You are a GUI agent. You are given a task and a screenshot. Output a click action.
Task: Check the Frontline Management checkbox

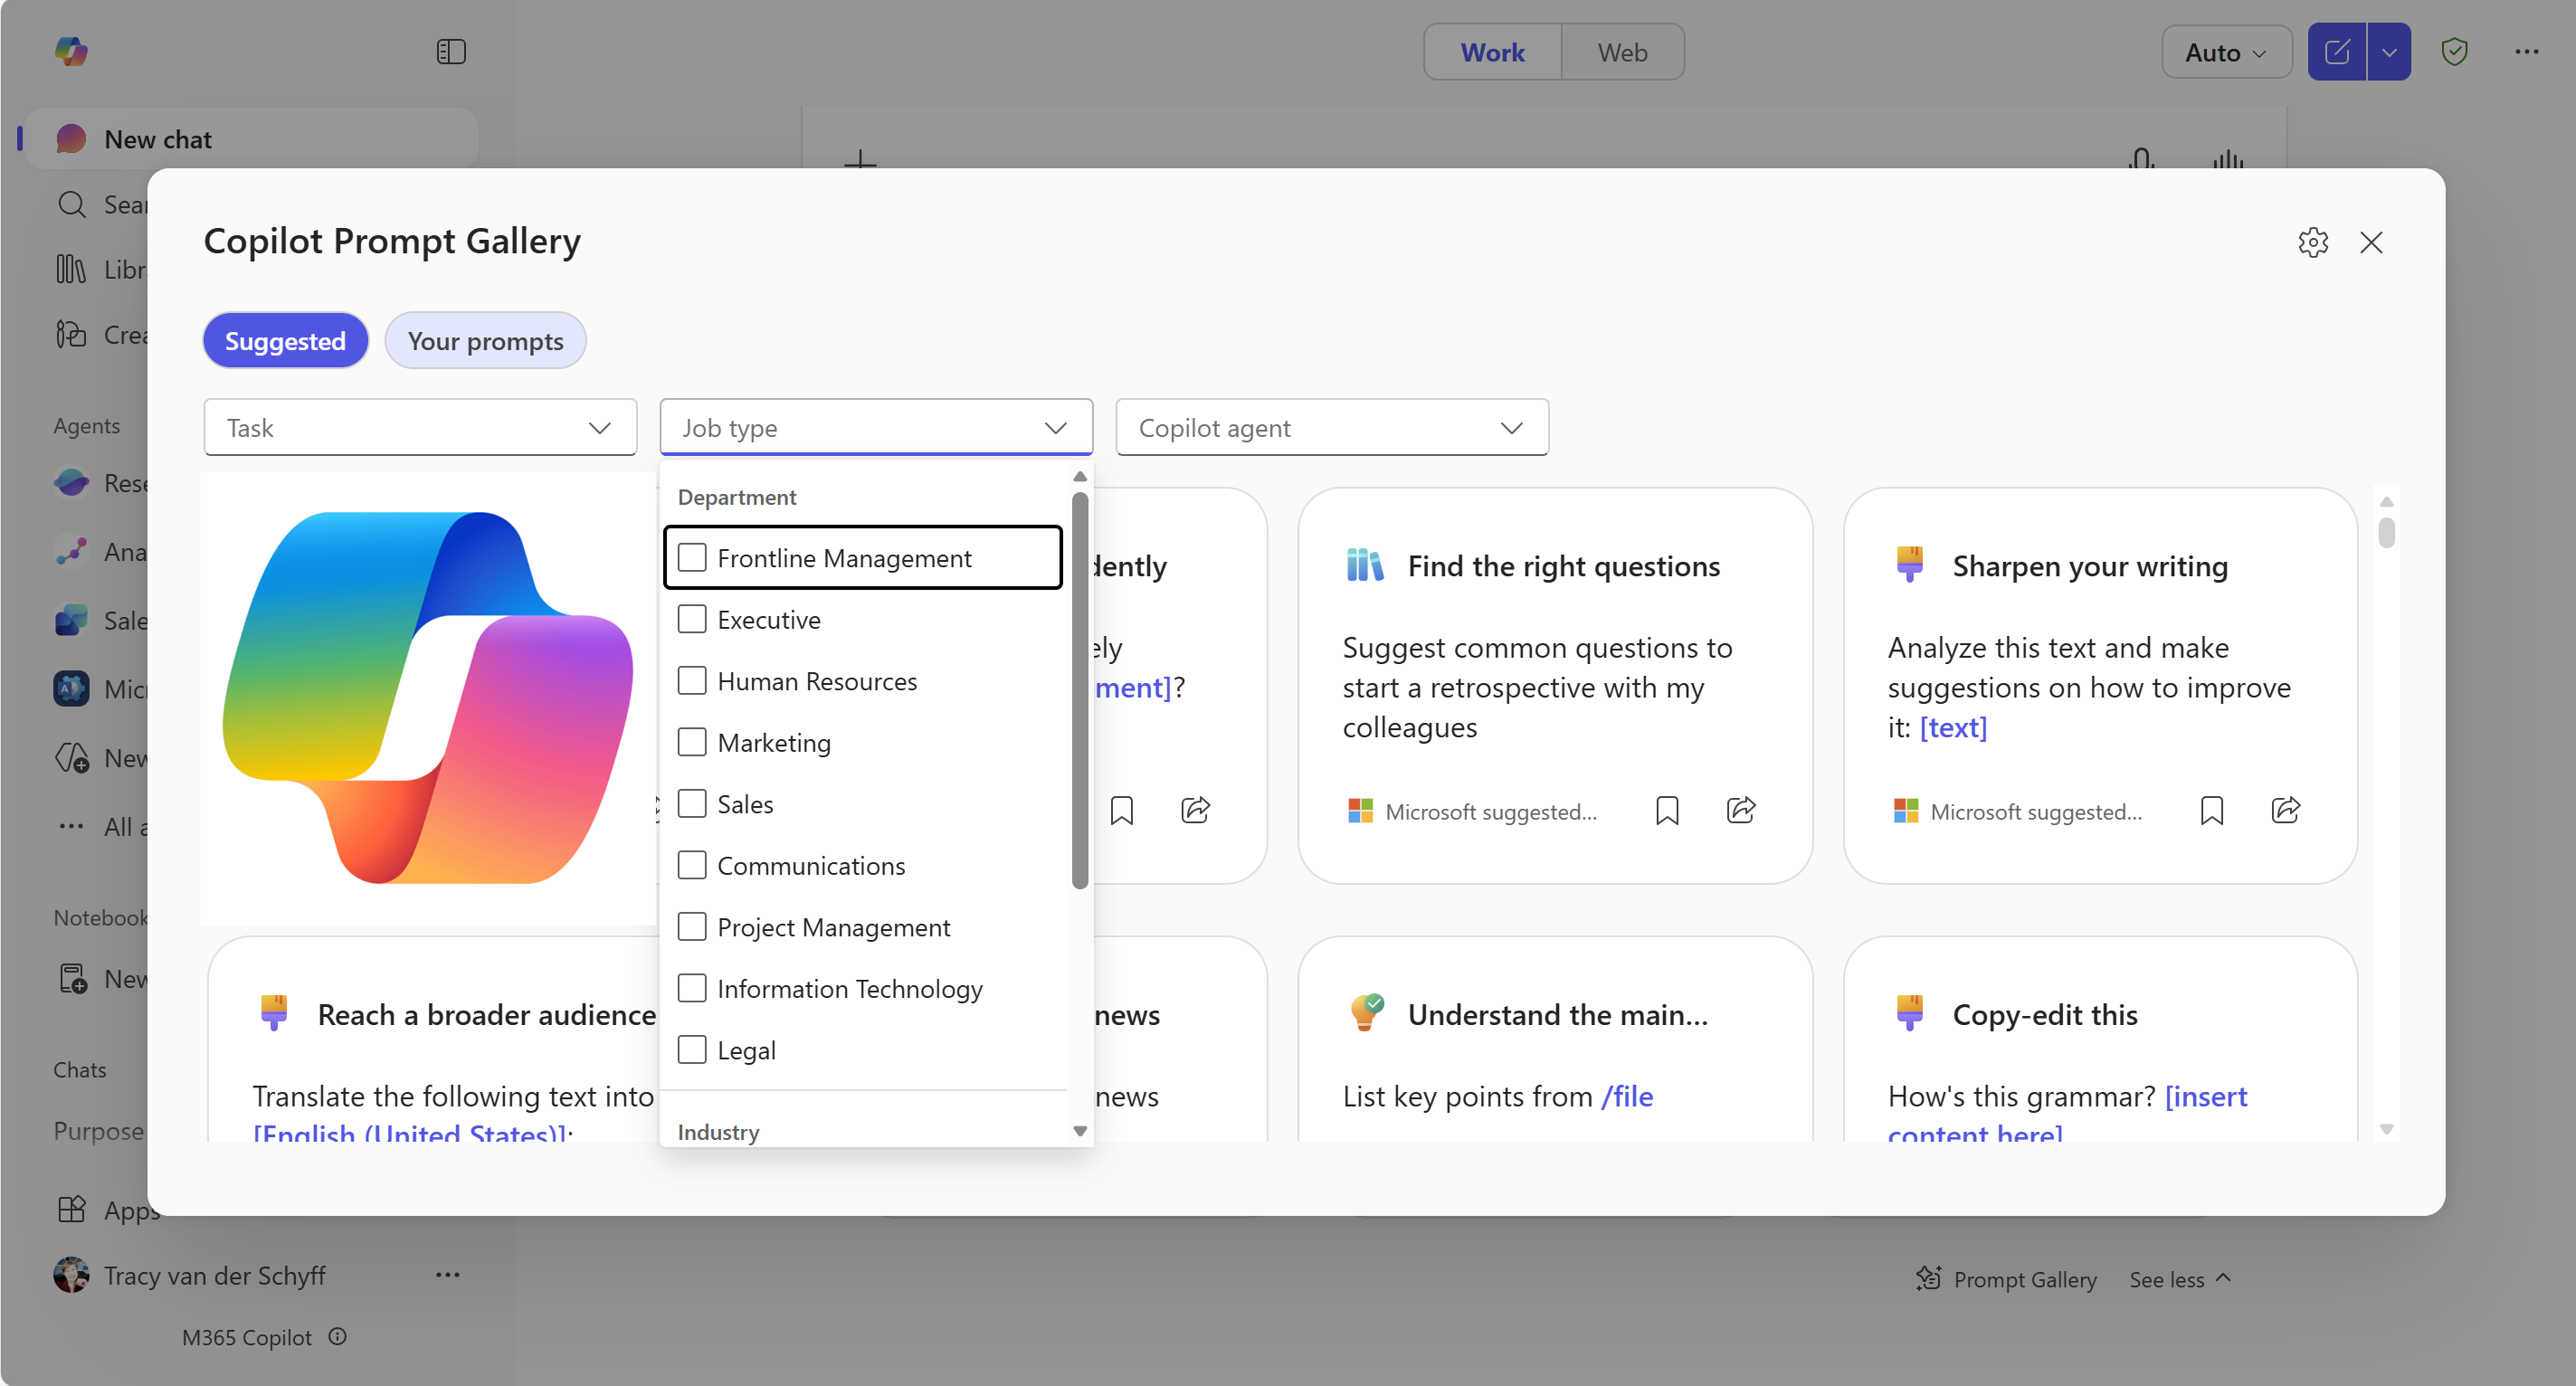(692, 558)
